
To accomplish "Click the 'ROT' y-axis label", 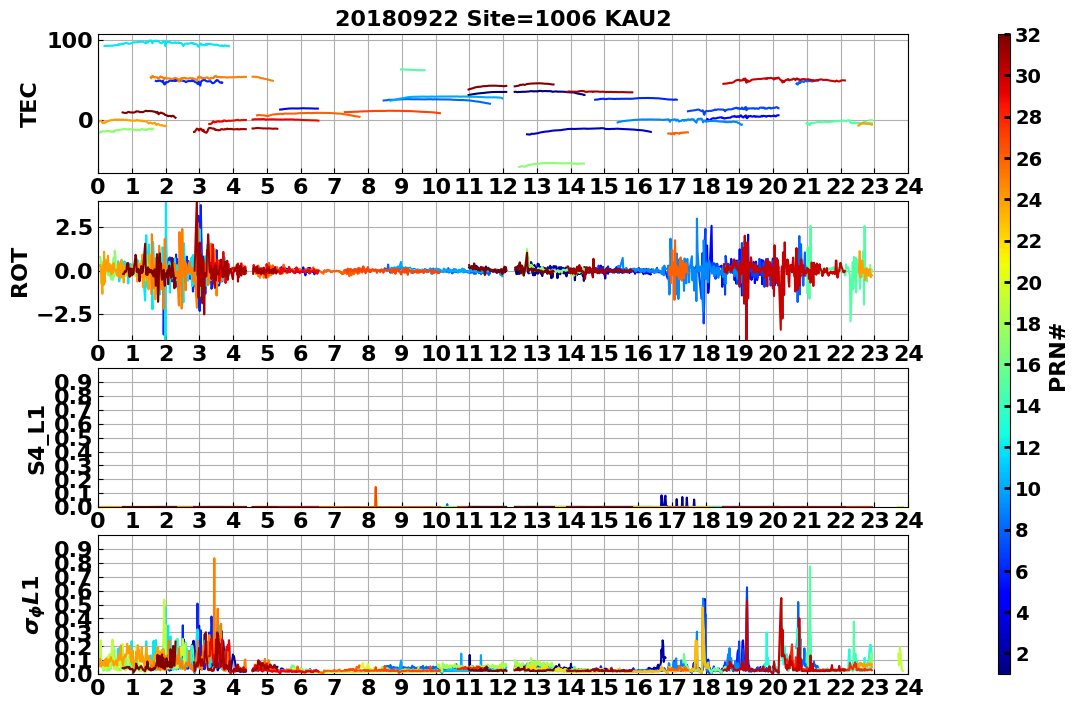I will pos(20,273).
